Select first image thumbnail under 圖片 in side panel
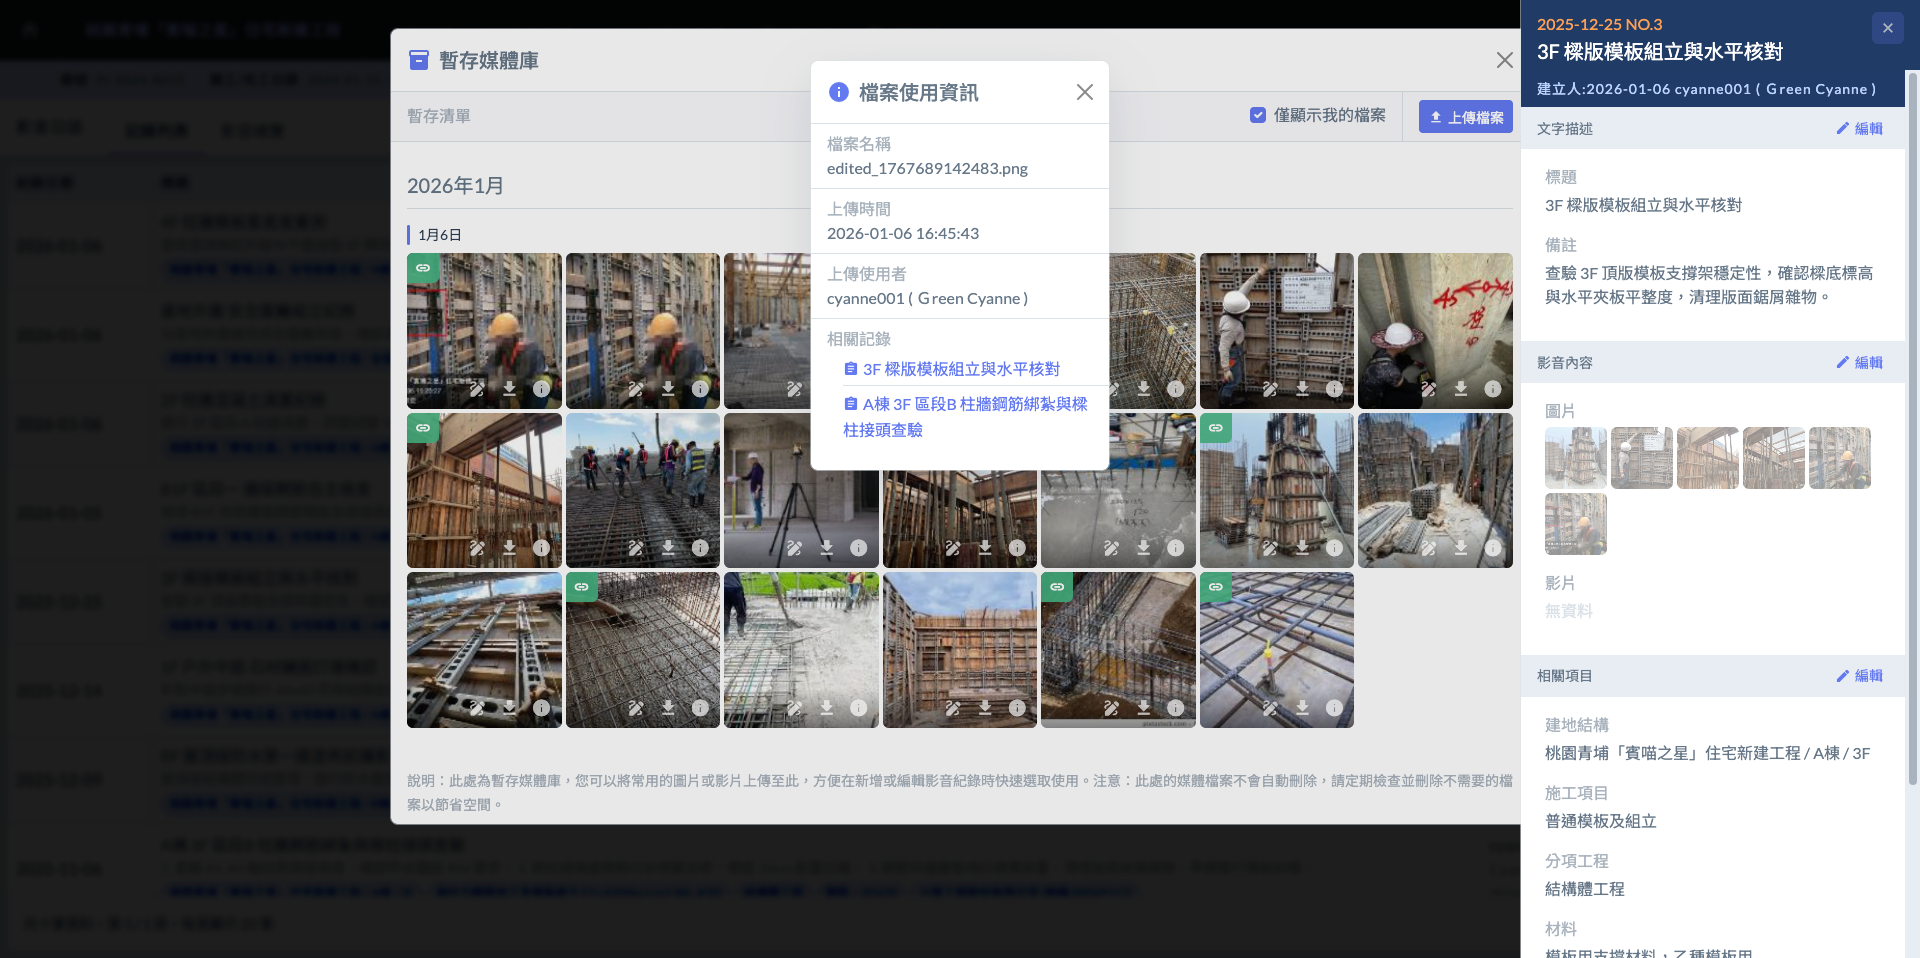 click(x=1575, y=458)
